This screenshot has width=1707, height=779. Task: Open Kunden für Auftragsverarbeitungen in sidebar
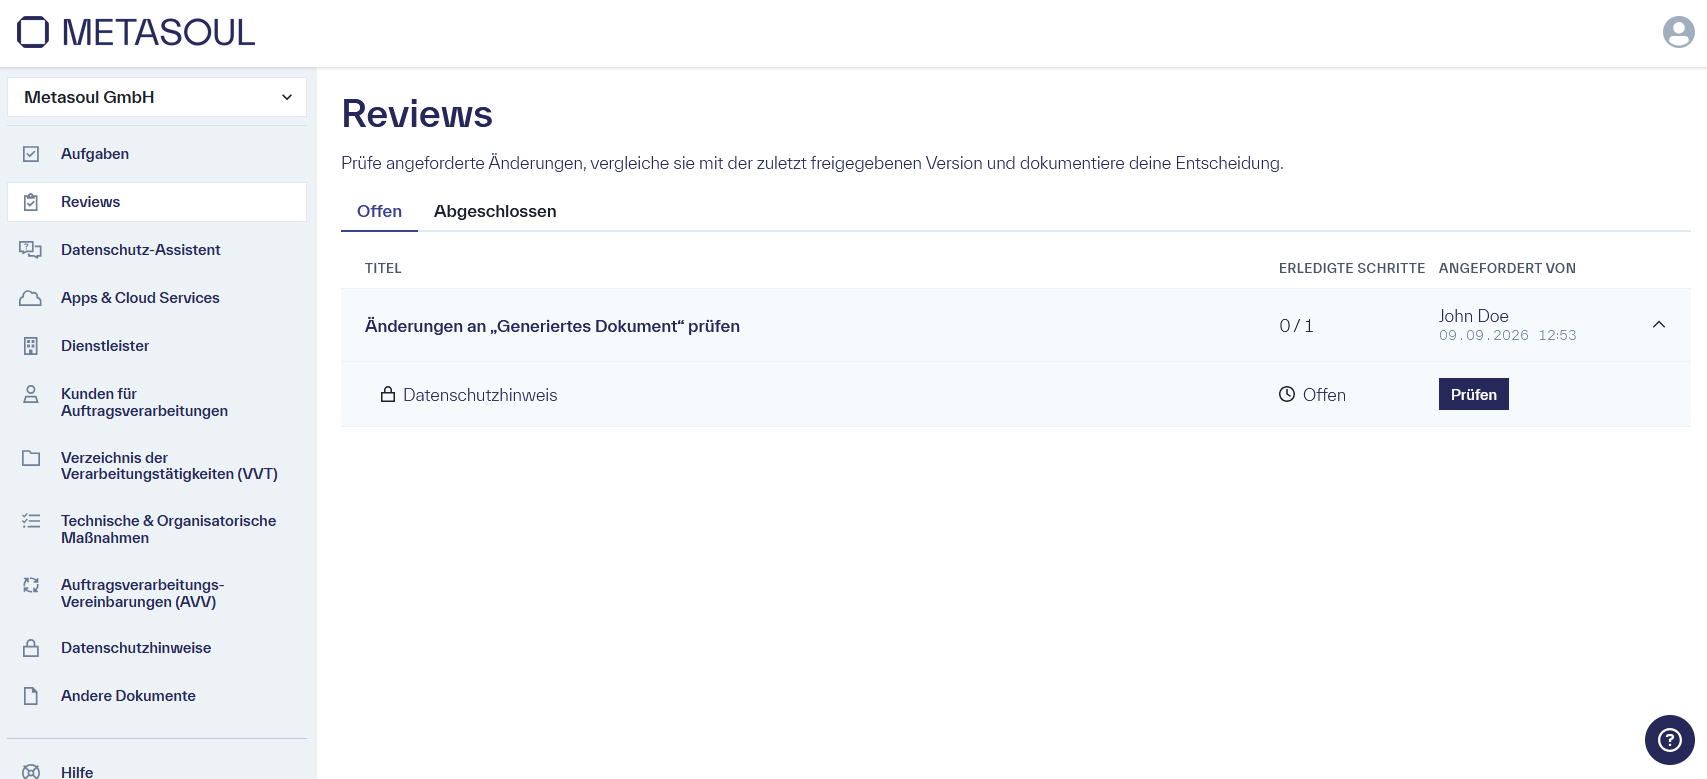tap(157, 402)
